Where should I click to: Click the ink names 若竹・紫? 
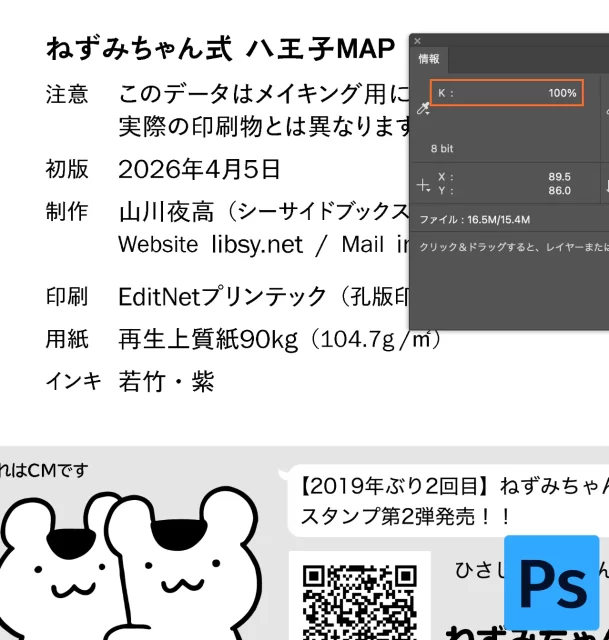point(166,381)
